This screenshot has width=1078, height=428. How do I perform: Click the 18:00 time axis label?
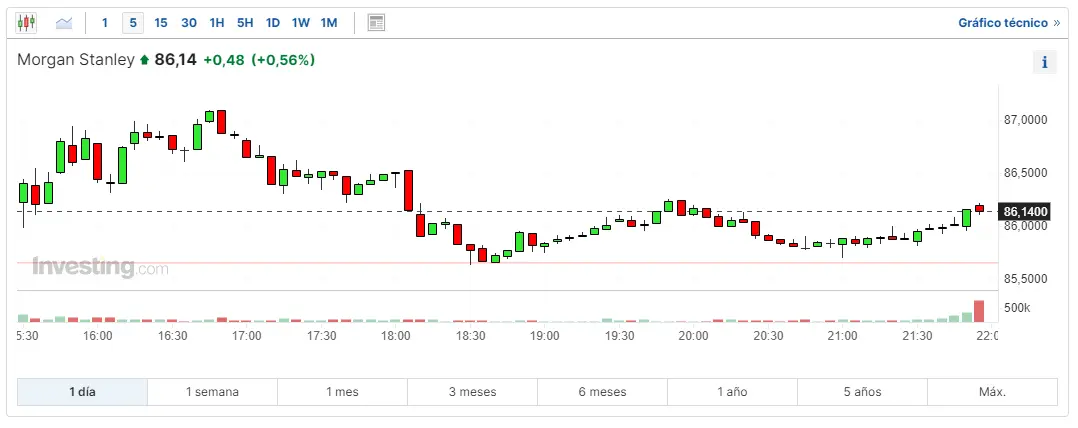[396, 336]
